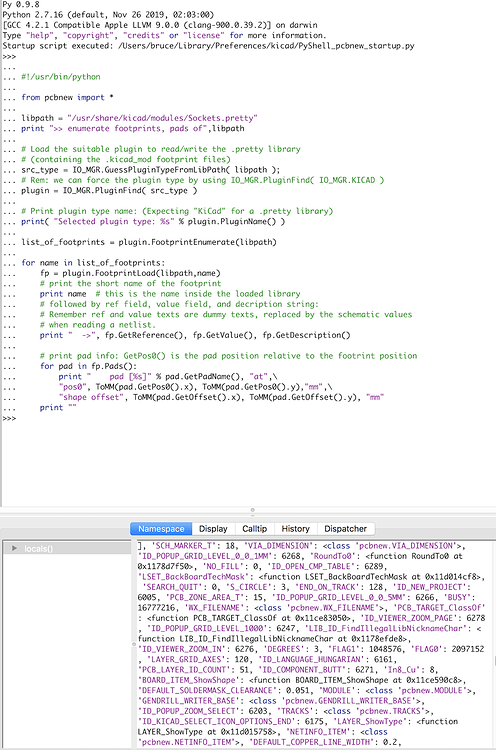Place cursor at the final >>> prompt
The width and height of the screenshot is (496, 750).
9,418
